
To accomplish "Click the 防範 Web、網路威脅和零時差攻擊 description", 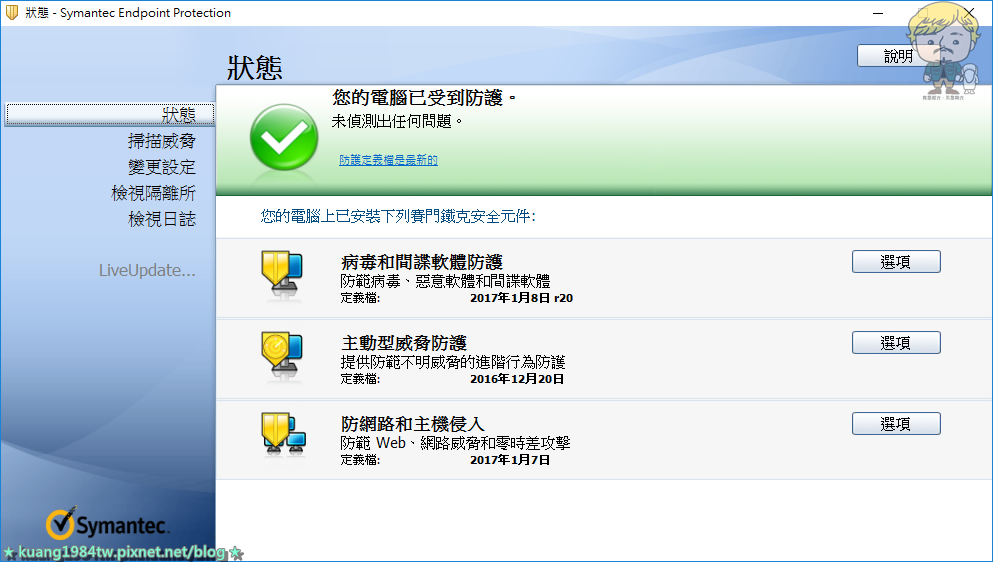I will pos(455,443).
